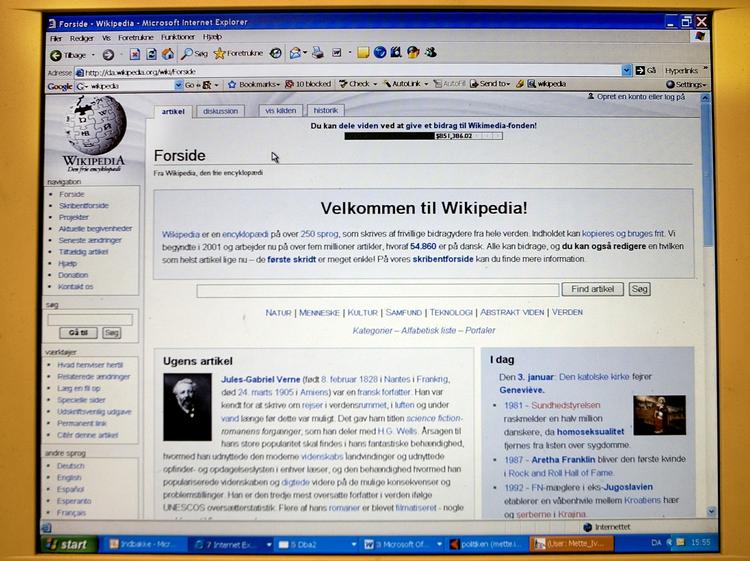This screenshot has width=750, height=561.
Task: Expand the Mail icon dropdown arrow
Action: (305, 53)
